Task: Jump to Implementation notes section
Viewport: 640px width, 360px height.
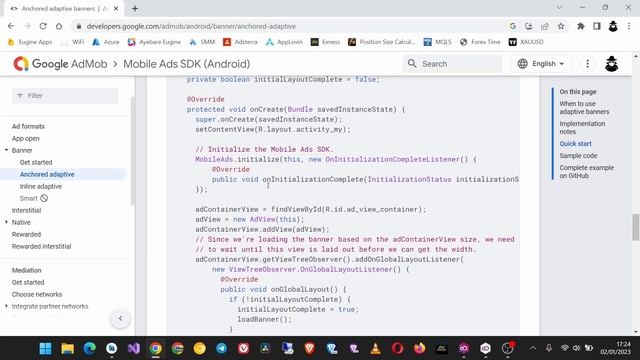Action: (x=582, y=128)
